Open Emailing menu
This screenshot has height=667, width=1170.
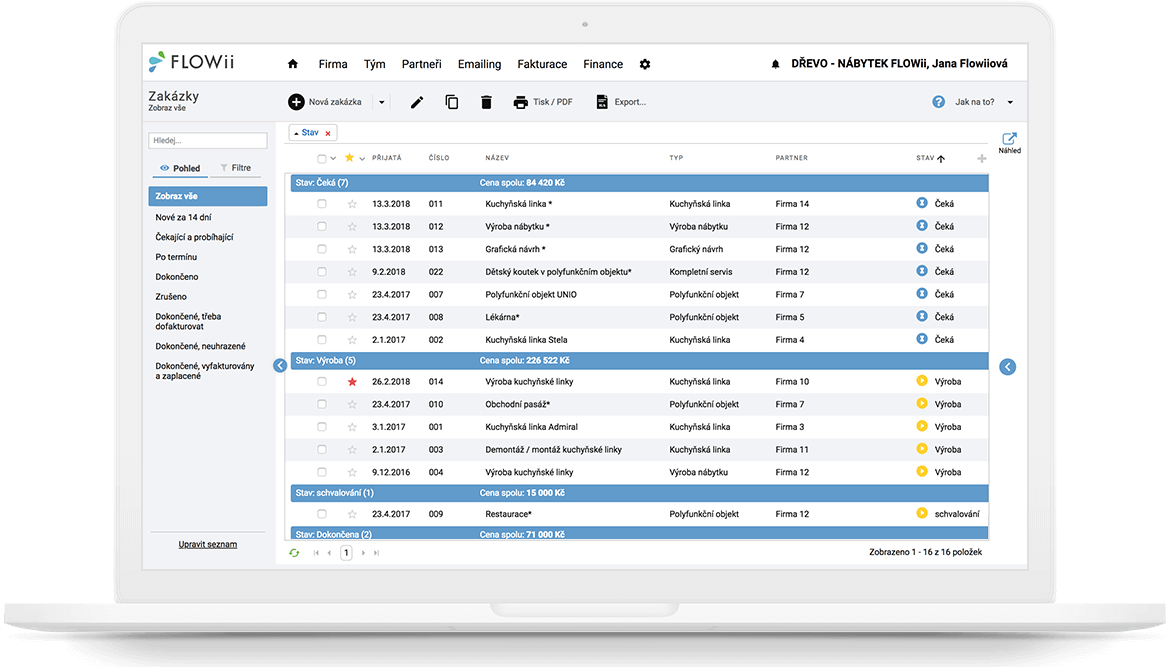coord(479,64)
